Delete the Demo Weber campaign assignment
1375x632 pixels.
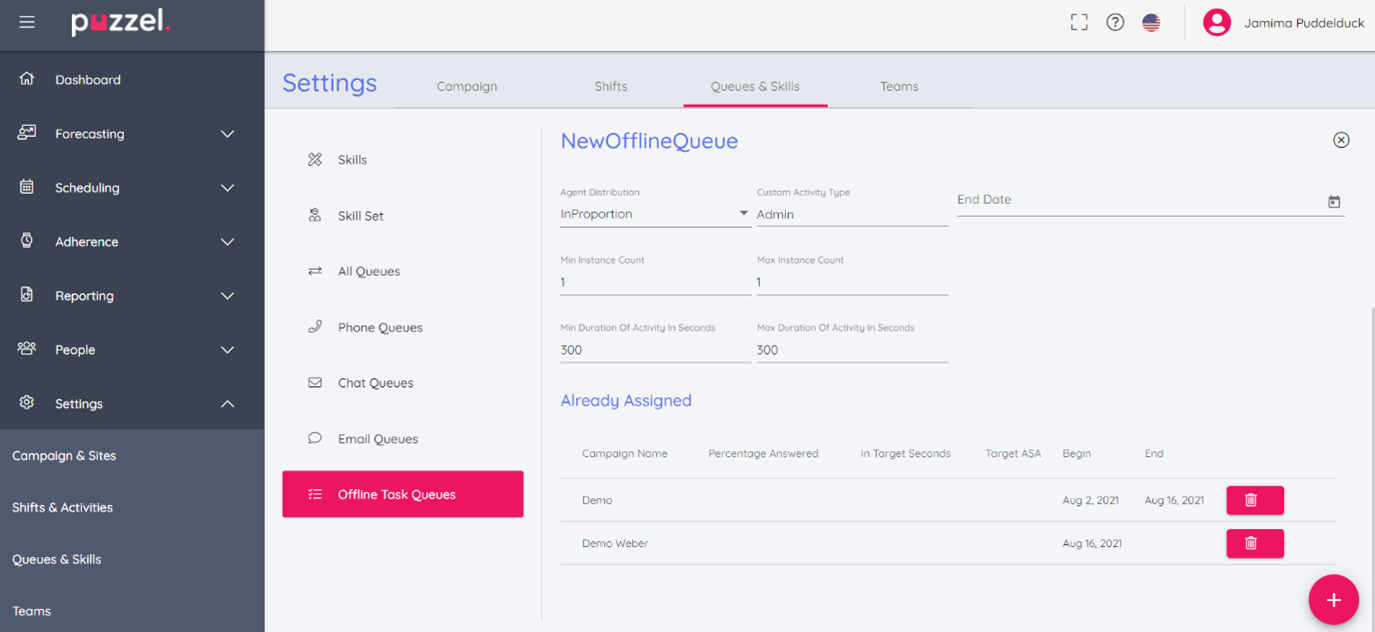tap(1254, 543)
